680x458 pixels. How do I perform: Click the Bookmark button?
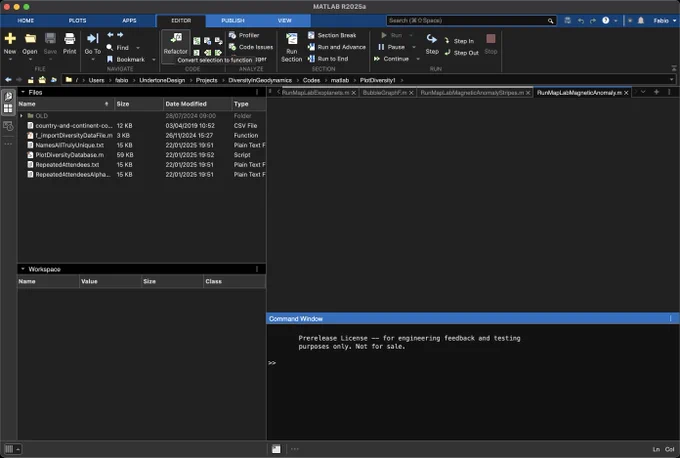[126, 59]
